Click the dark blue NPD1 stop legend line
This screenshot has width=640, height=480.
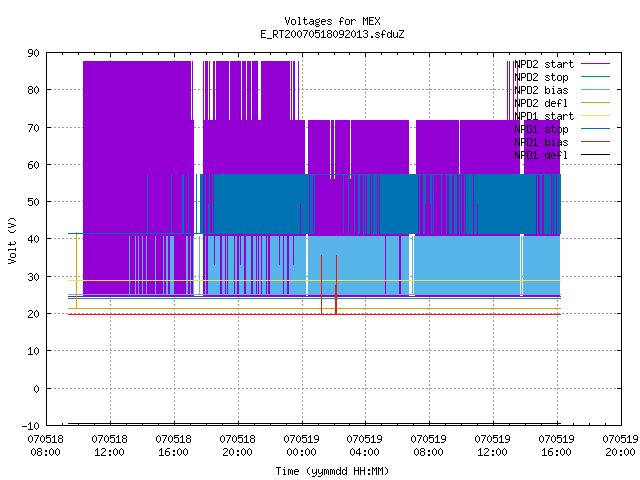click(595, 129)
